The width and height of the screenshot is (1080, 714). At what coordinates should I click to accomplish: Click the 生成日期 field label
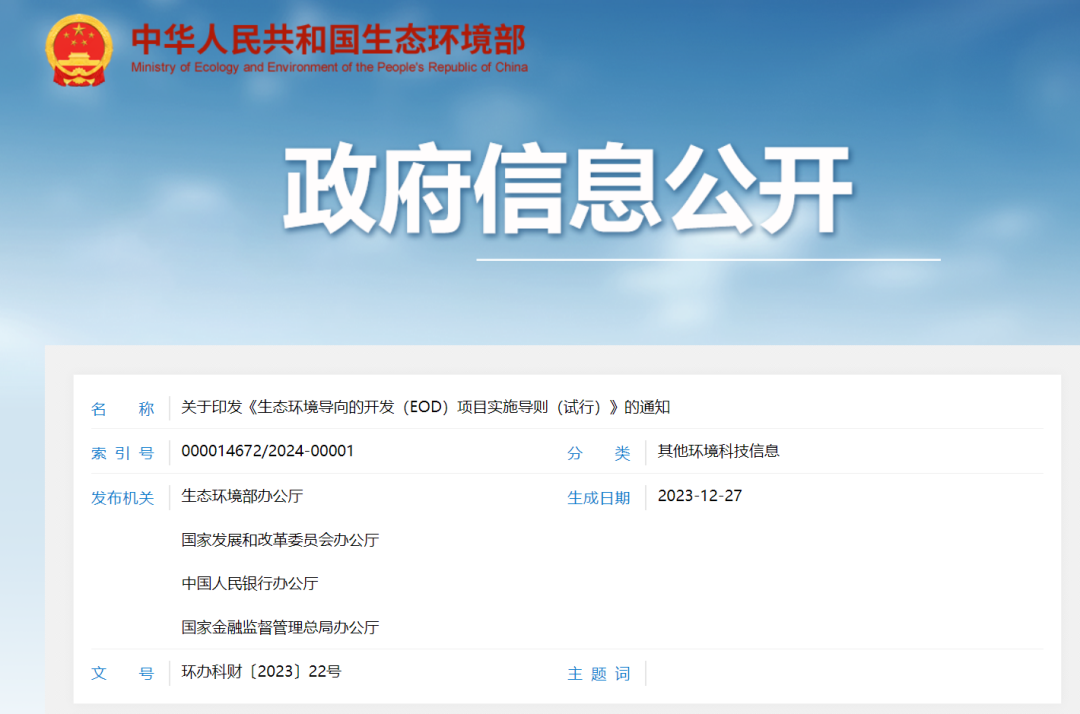pyautogui.click(x=599, y=498)
